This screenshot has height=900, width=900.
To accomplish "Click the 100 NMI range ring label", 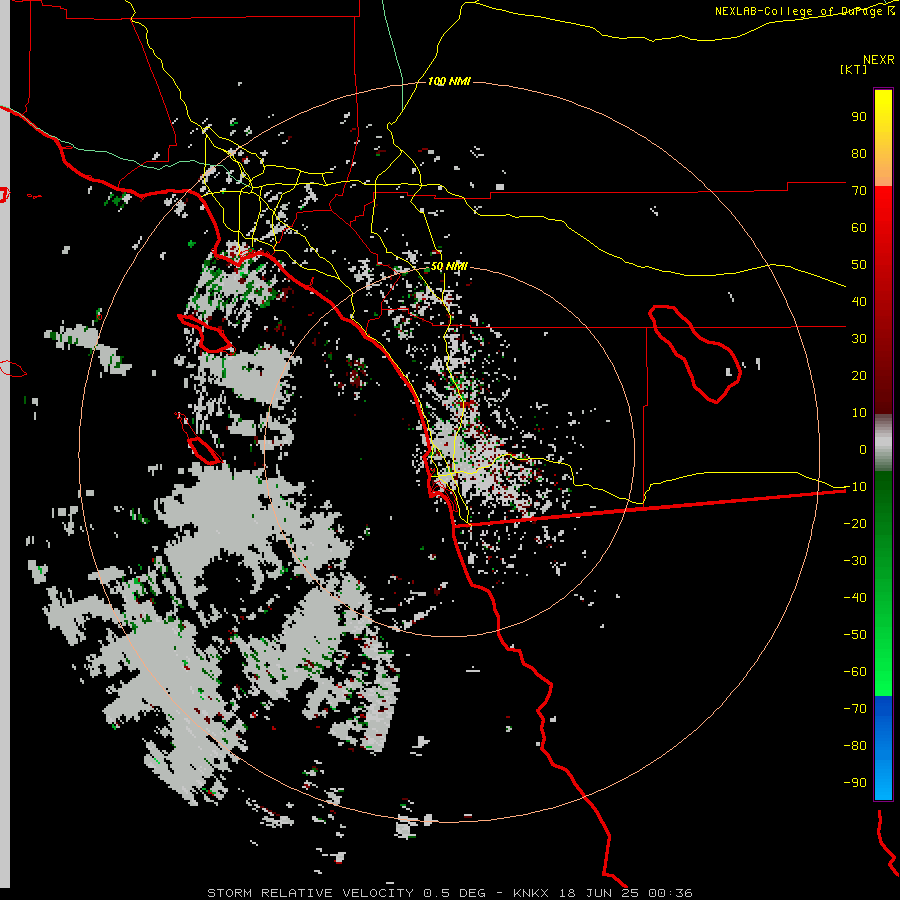I will (x=449, y=82).
